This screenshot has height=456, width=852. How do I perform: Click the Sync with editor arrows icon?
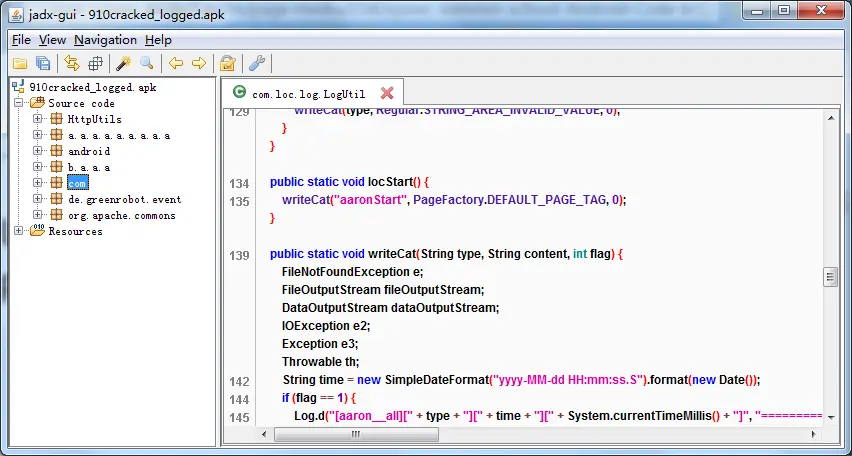[72, 64]
